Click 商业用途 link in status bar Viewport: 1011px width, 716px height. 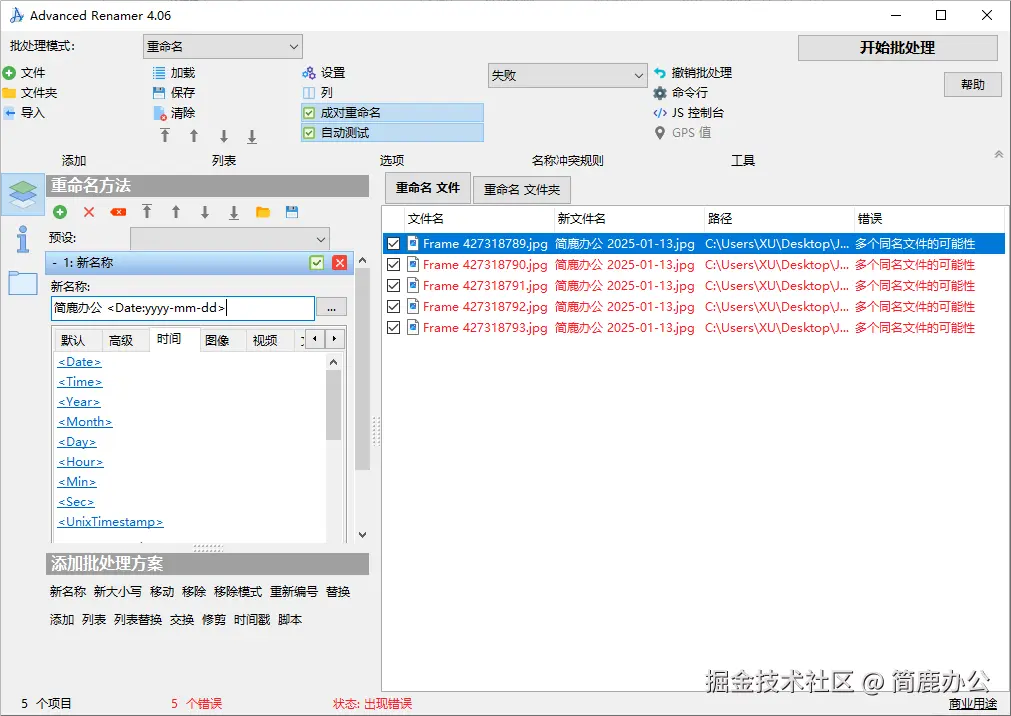[x=973, y=704]
